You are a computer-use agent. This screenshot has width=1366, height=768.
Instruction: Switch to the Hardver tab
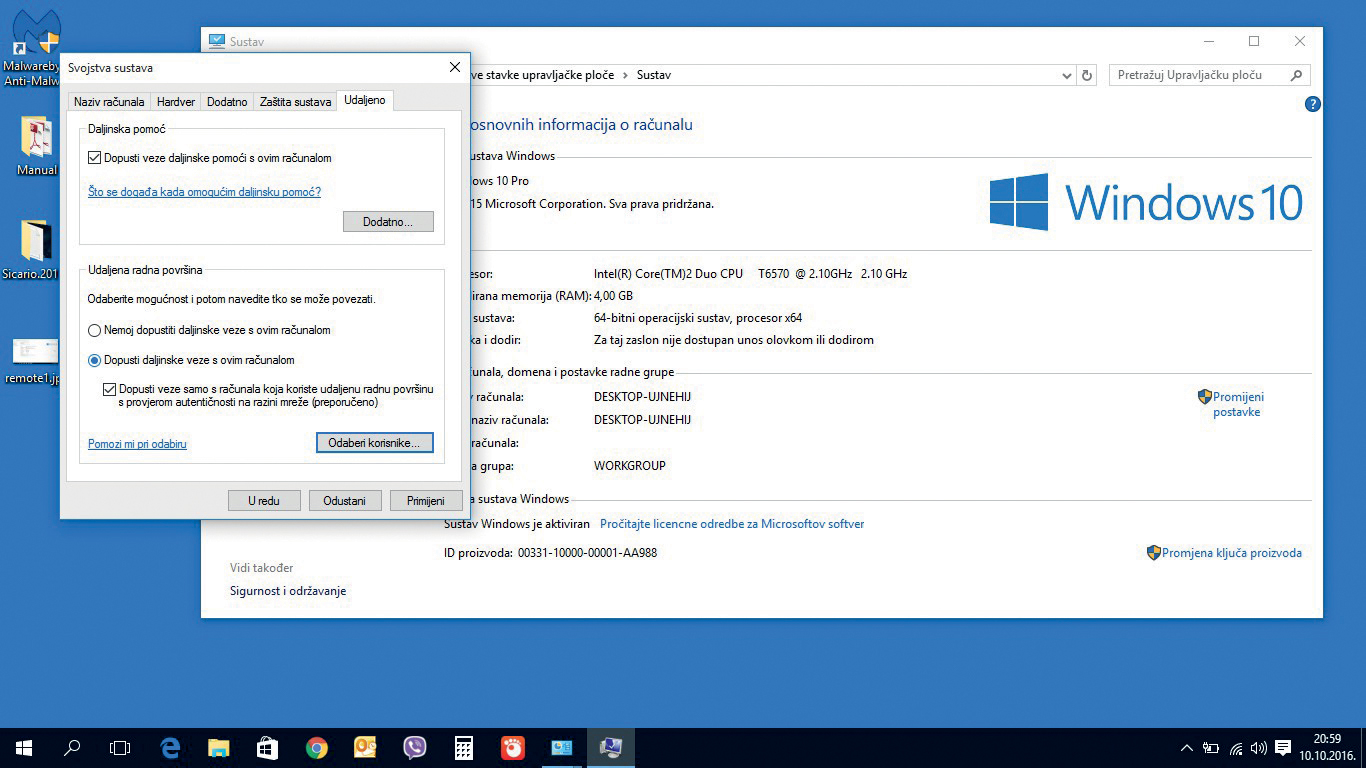point(176,102)
